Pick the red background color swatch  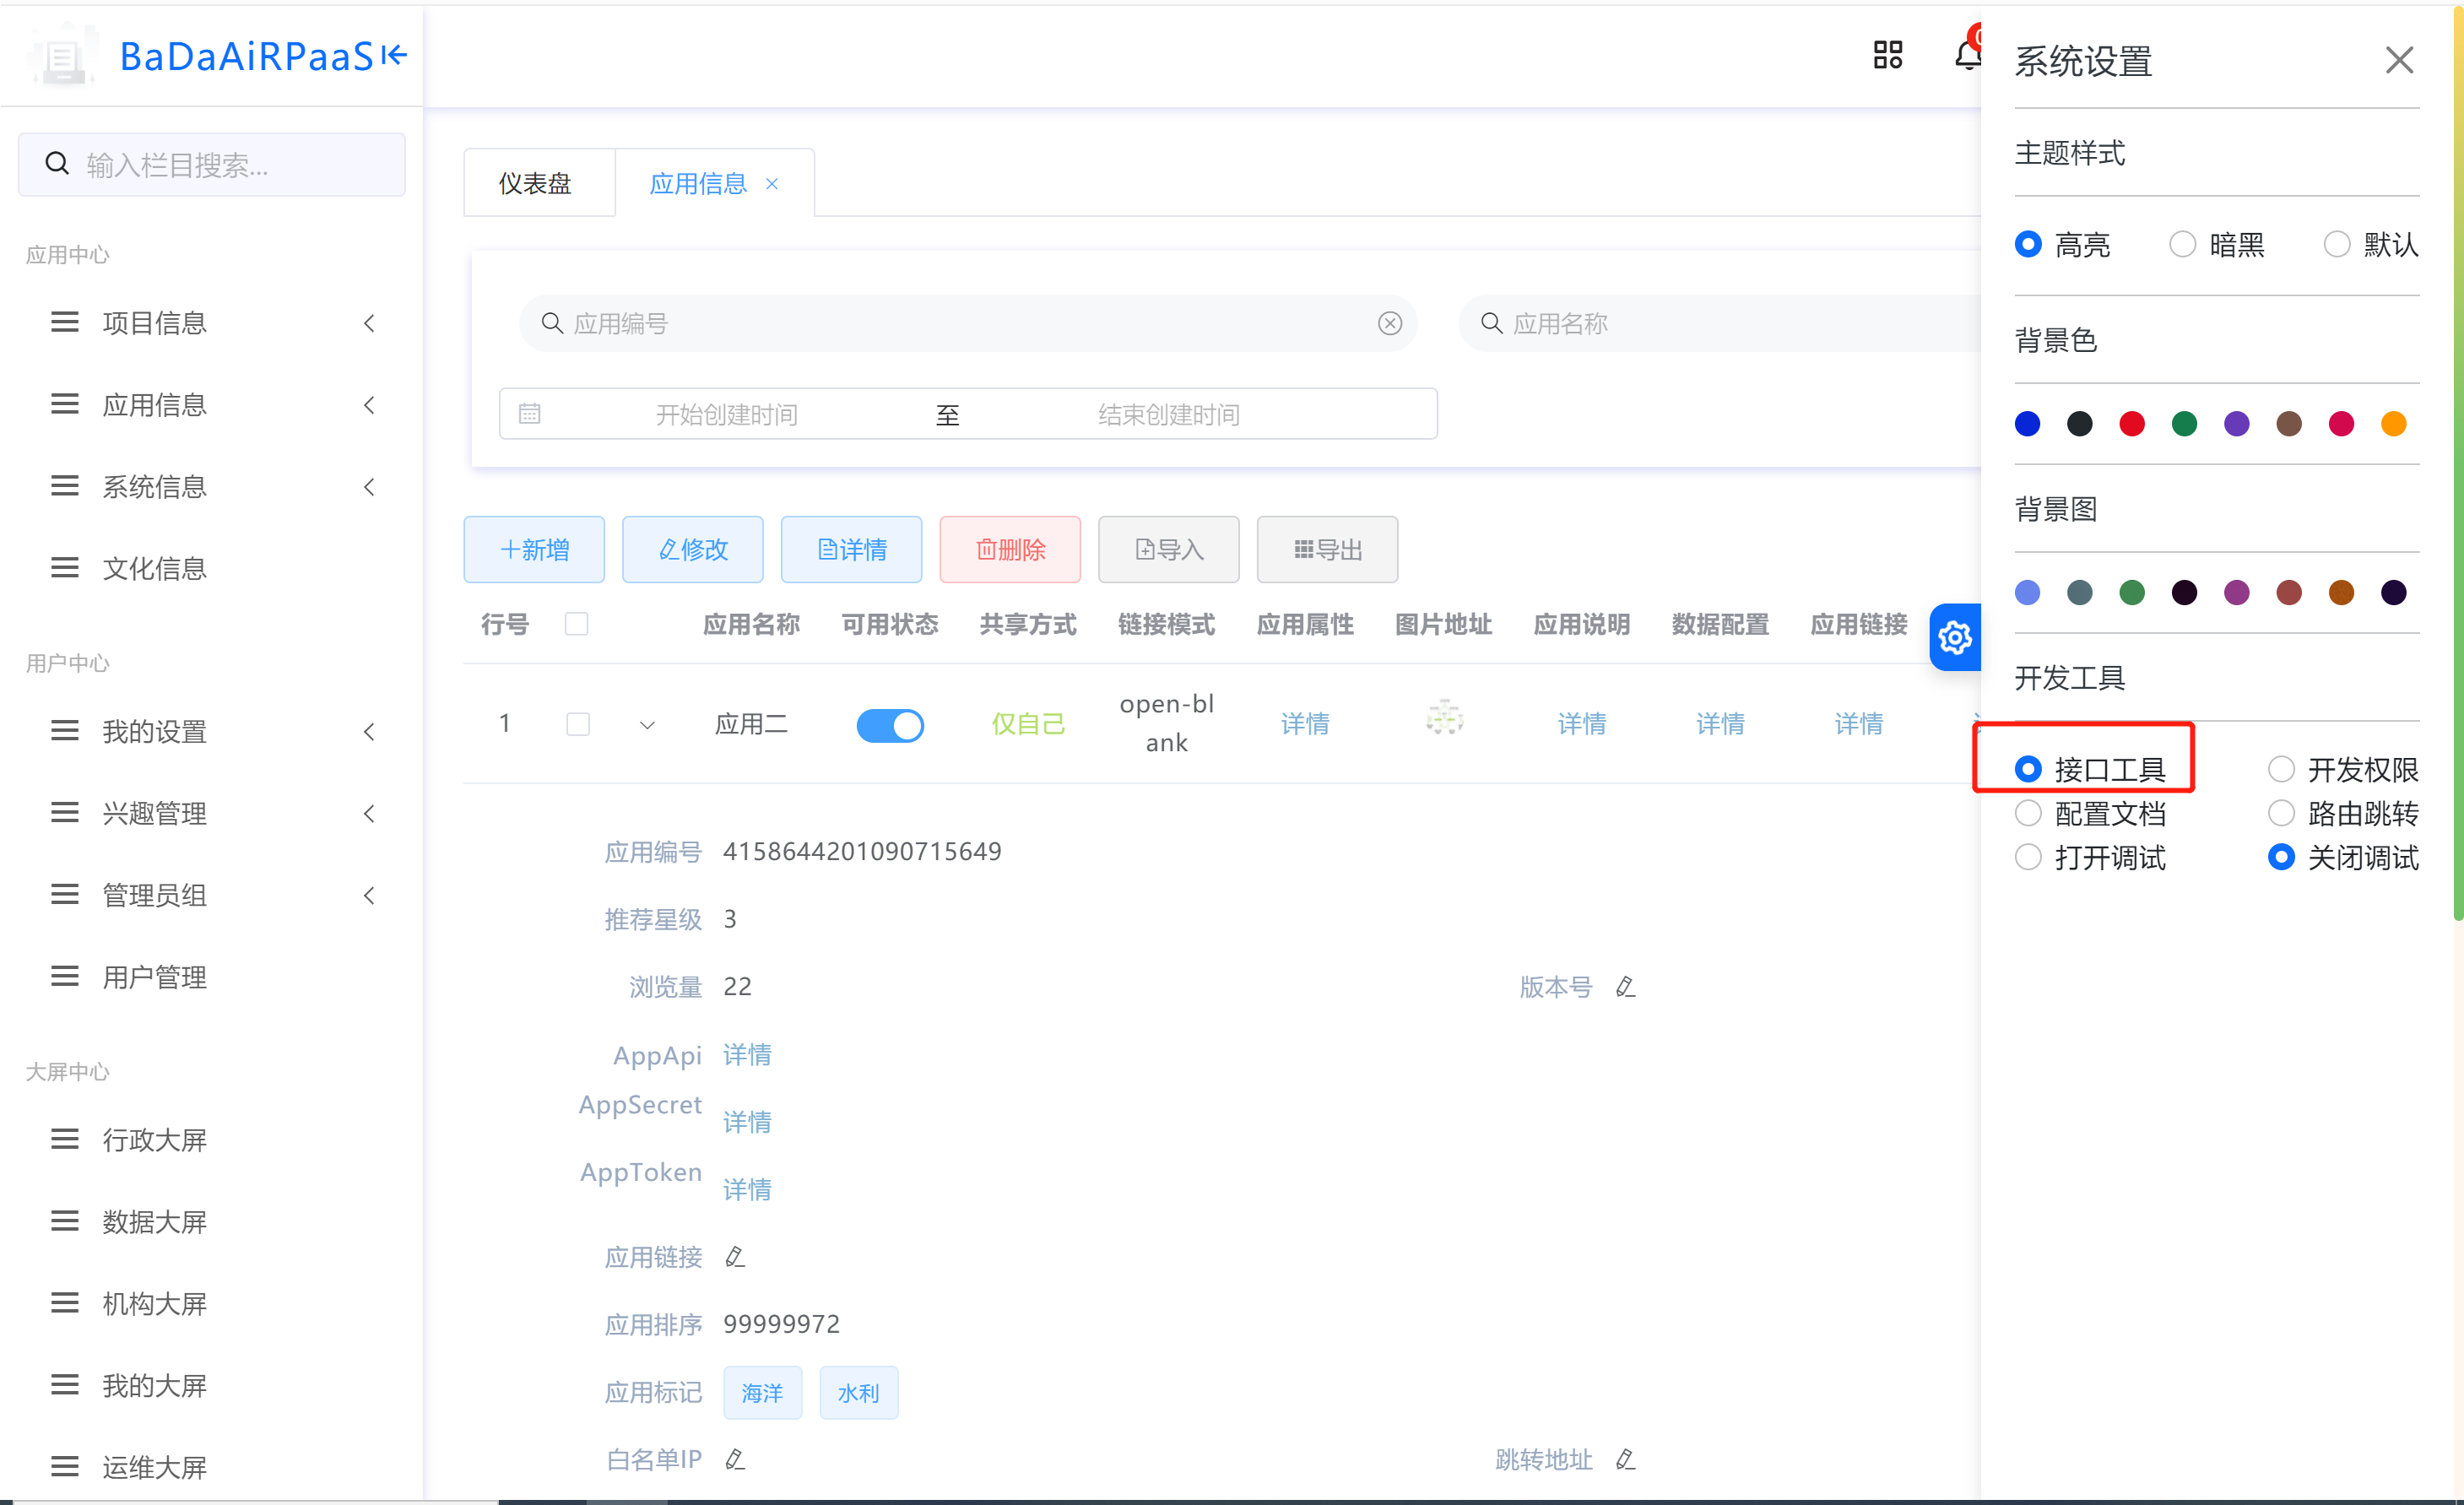point(2132,423)
